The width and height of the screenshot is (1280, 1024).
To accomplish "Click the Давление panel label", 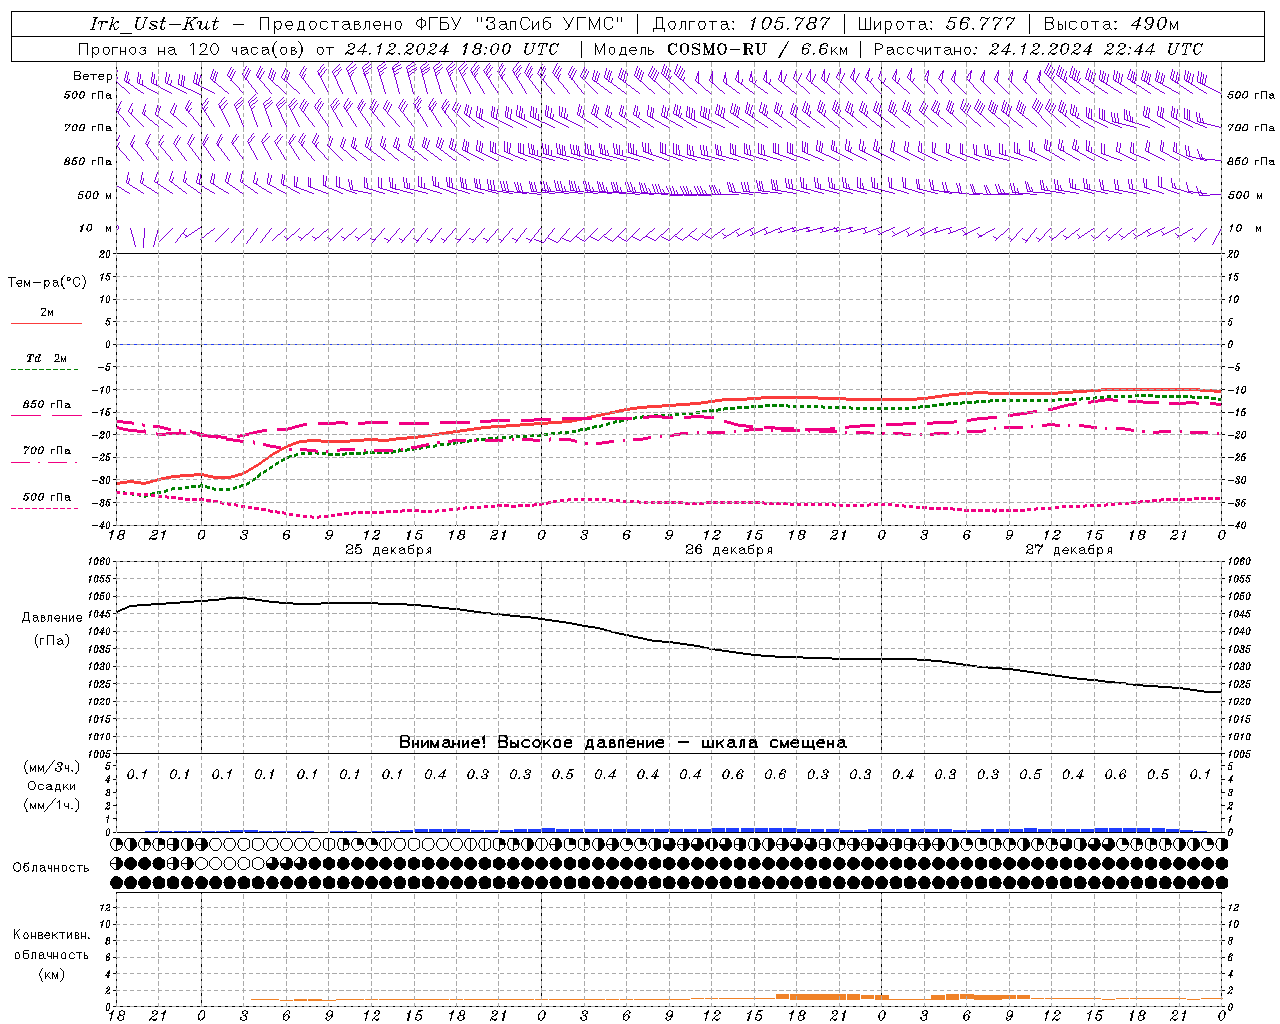I will 52,618.
